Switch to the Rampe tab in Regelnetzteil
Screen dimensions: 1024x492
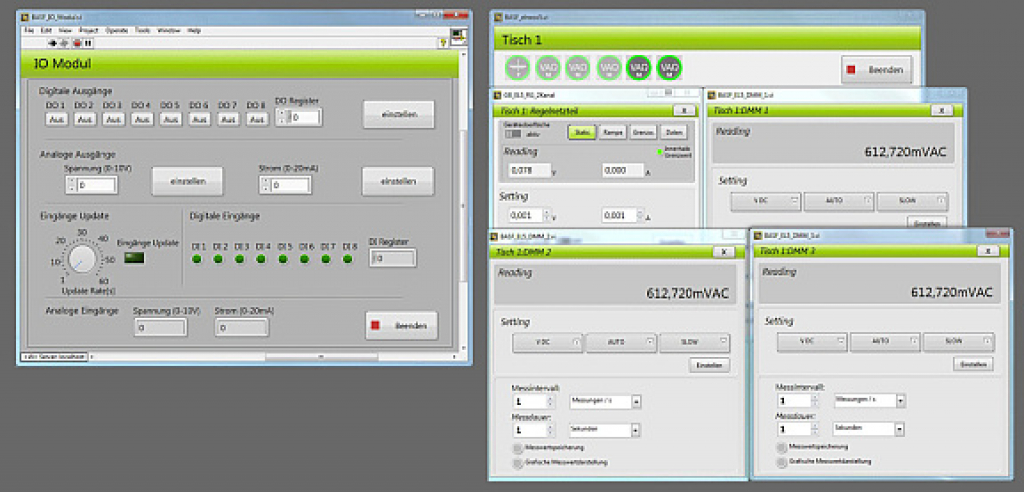pos(612,133)
